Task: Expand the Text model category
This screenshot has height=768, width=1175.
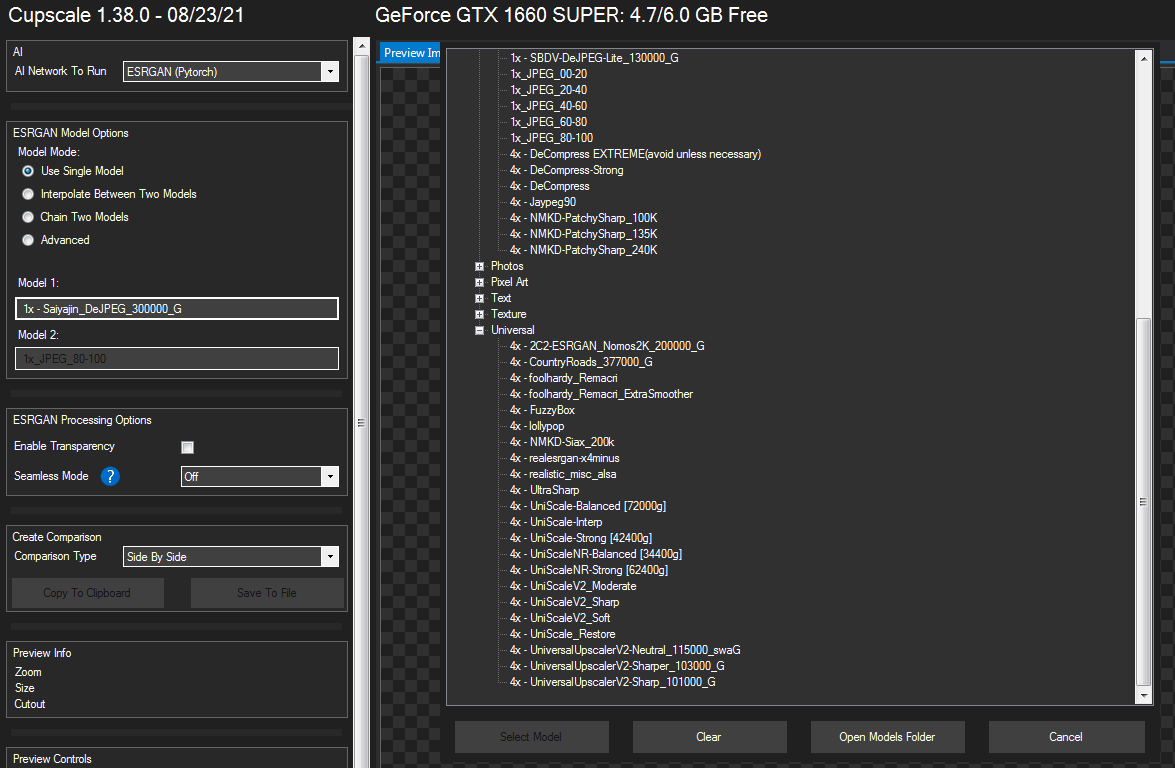Action: tap(480, 298)
